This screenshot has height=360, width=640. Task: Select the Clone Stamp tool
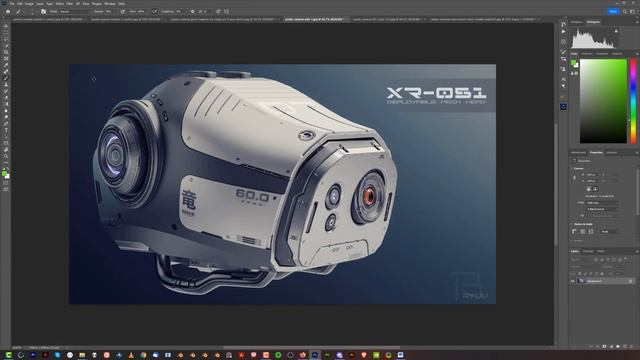[6, 84]
